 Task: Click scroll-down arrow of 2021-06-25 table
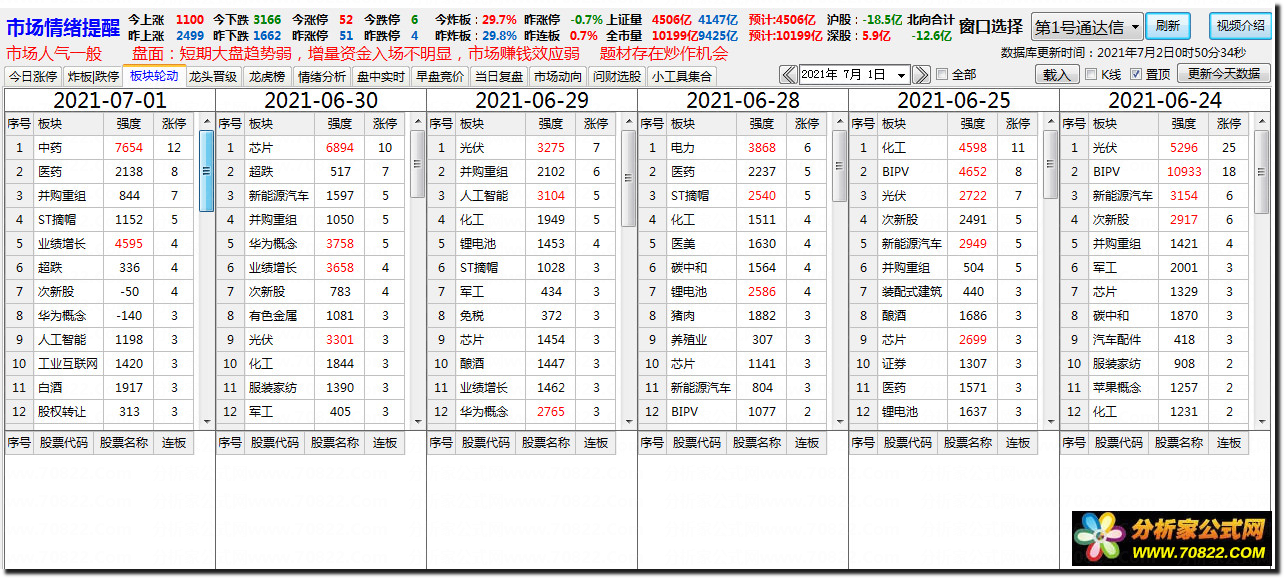tap(1051, 422)
